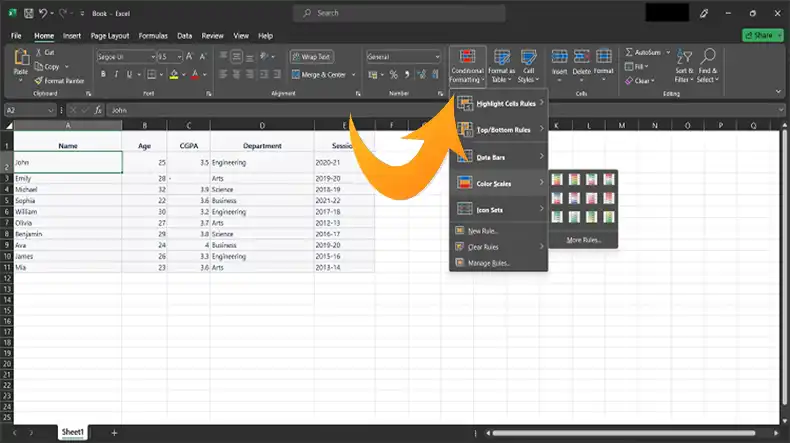Click the Search box in title bar
790x443 pixels.
pos(399,13)
